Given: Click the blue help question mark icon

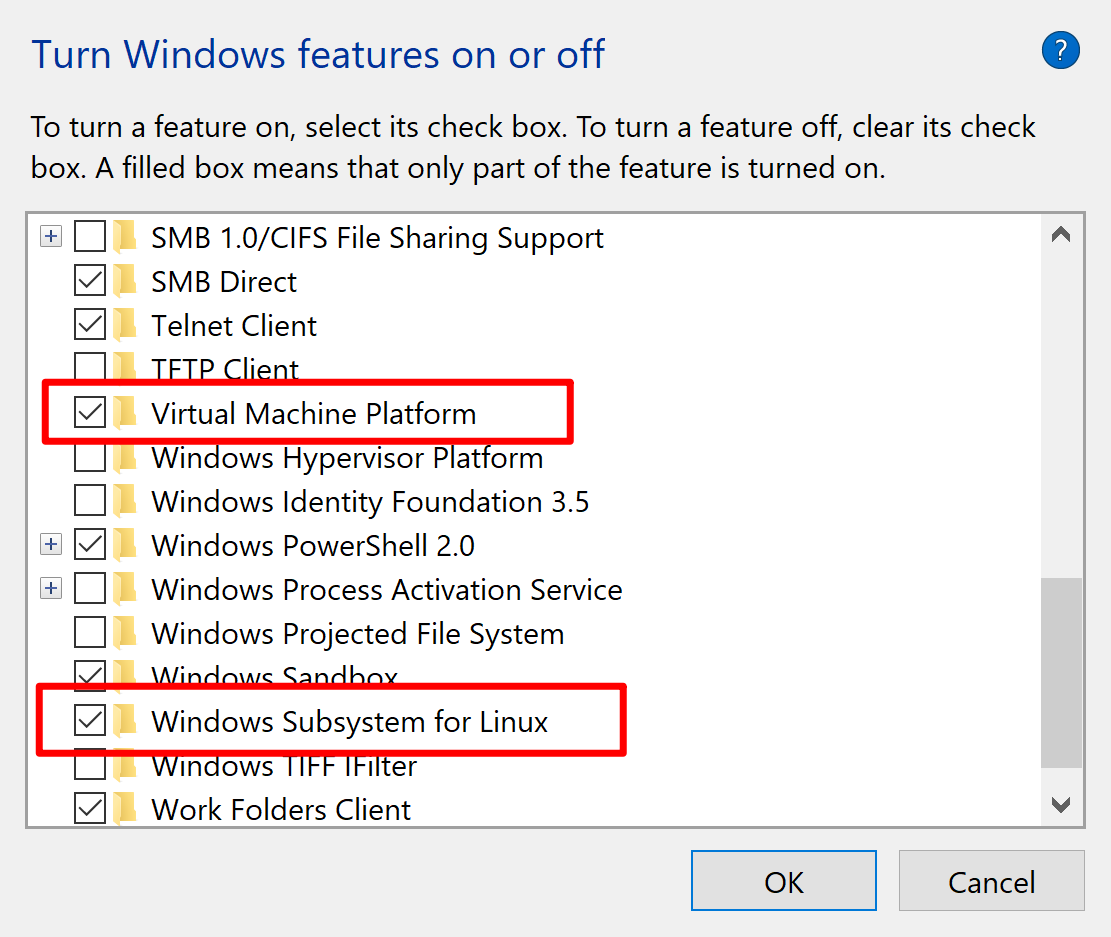Looking at the screenshot, I should tap(1060, 50).
